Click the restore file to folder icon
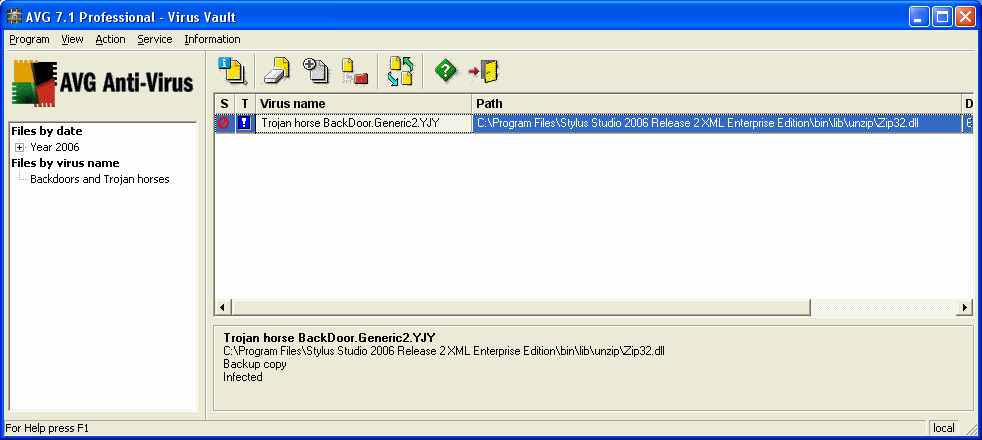982x440 pixels. 354,70
